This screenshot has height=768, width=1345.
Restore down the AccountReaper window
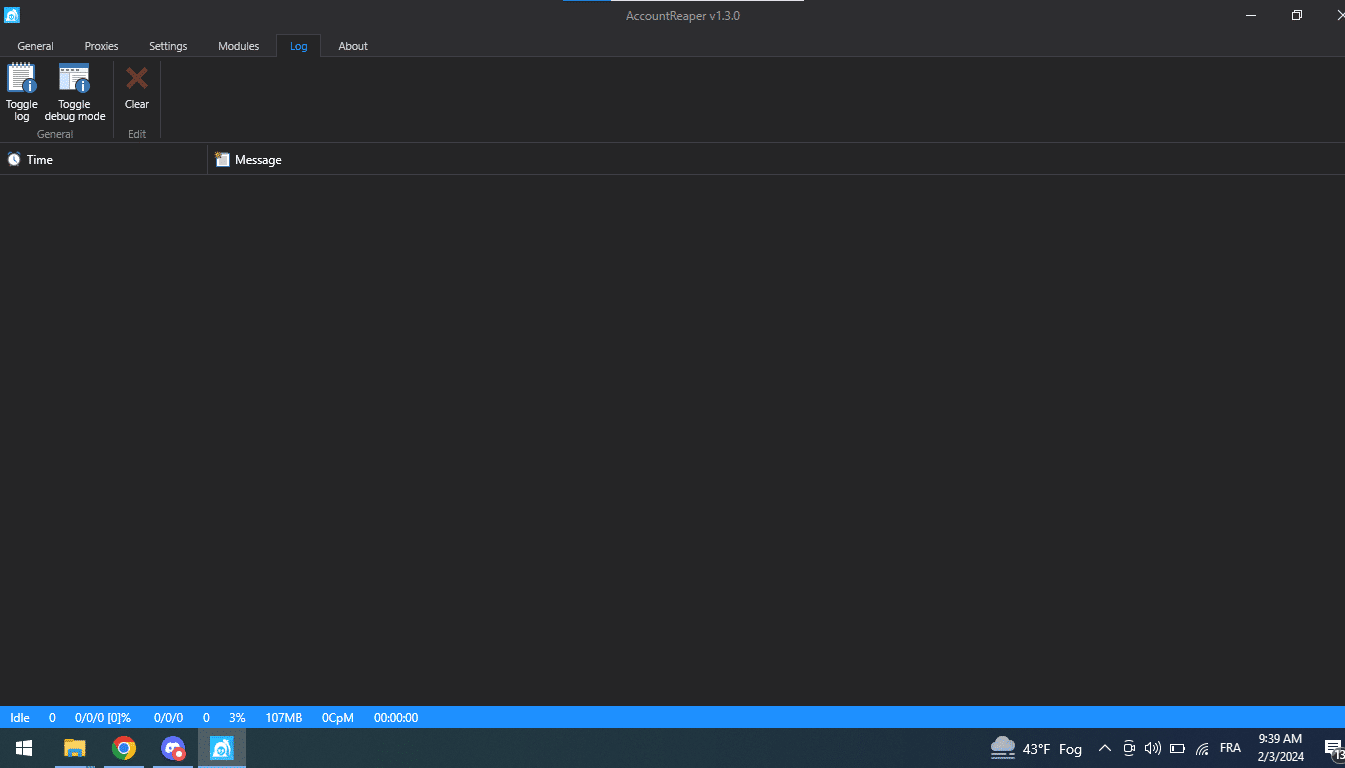[1297, 15]
